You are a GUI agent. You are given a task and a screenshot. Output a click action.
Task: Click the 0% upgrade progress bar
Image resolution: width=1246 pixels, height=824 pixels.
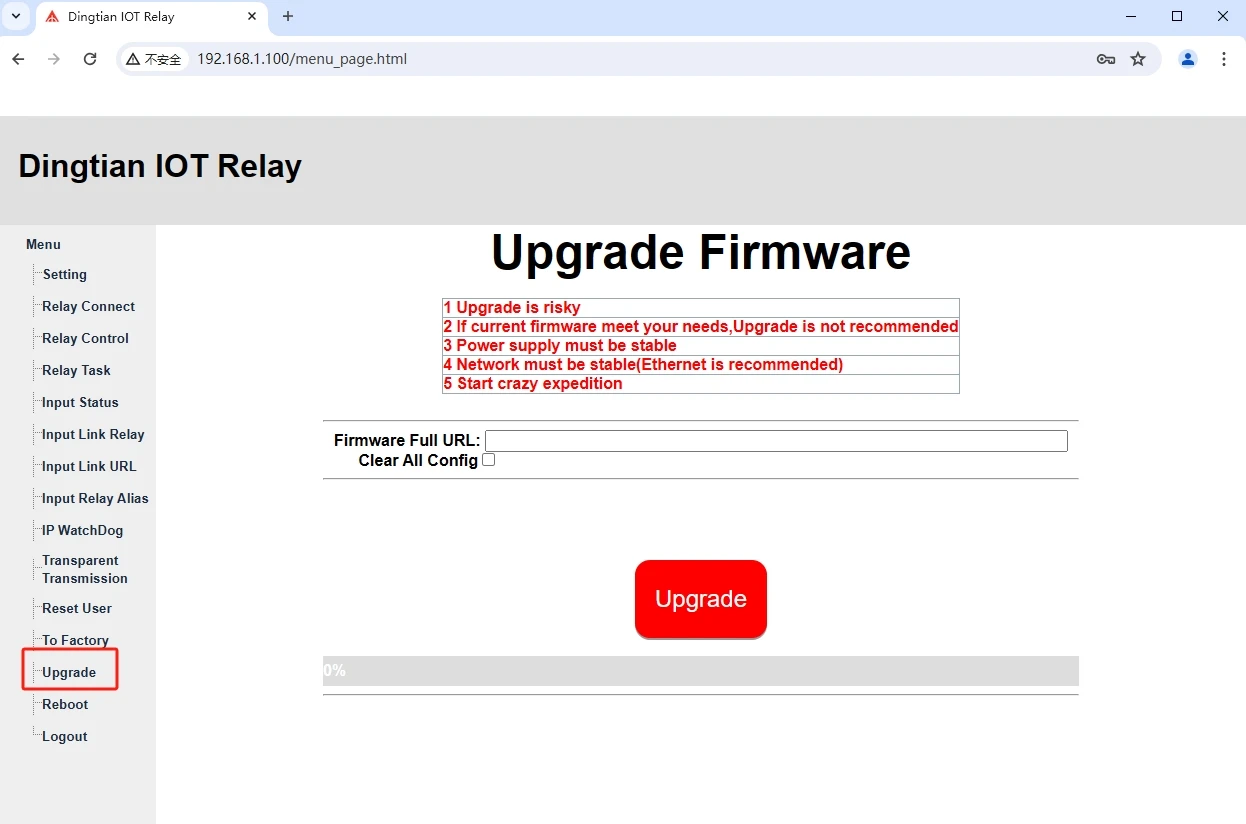coord(700,670)
